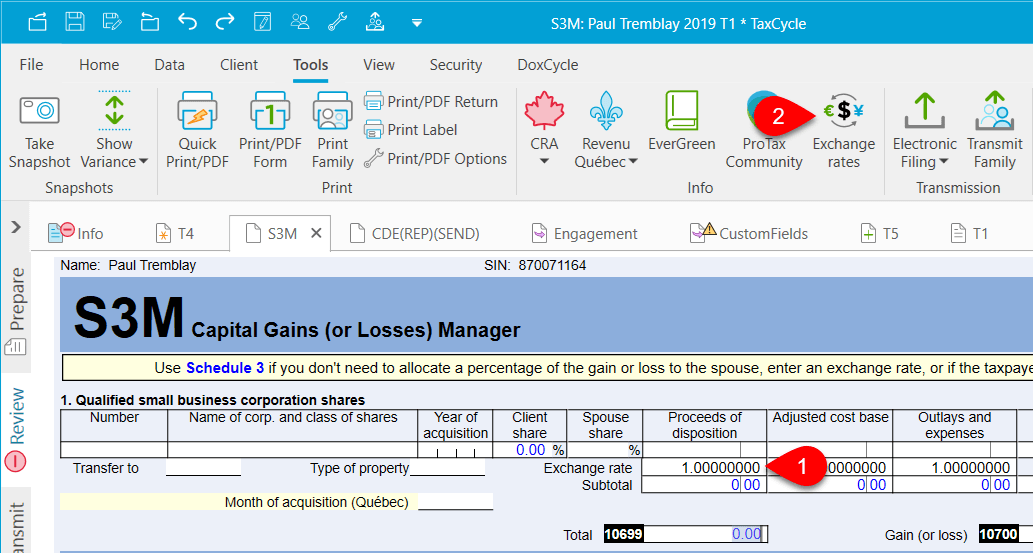Click Print Family
Image resolution: width=1033 pixels, height=553 pixels.
[333, 132]
